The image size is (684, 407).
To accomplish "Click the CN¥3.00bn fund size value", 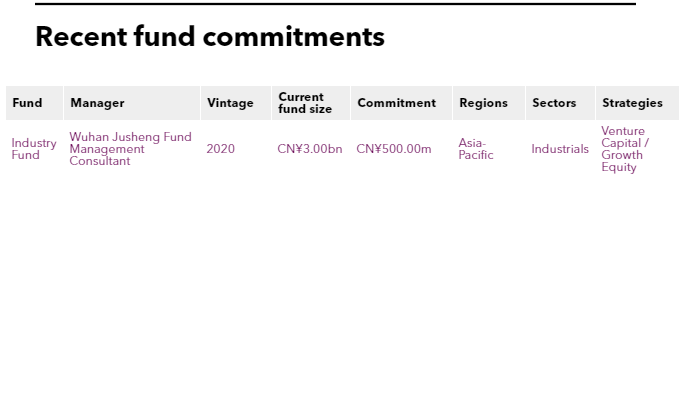I will (x=310, y=149).
